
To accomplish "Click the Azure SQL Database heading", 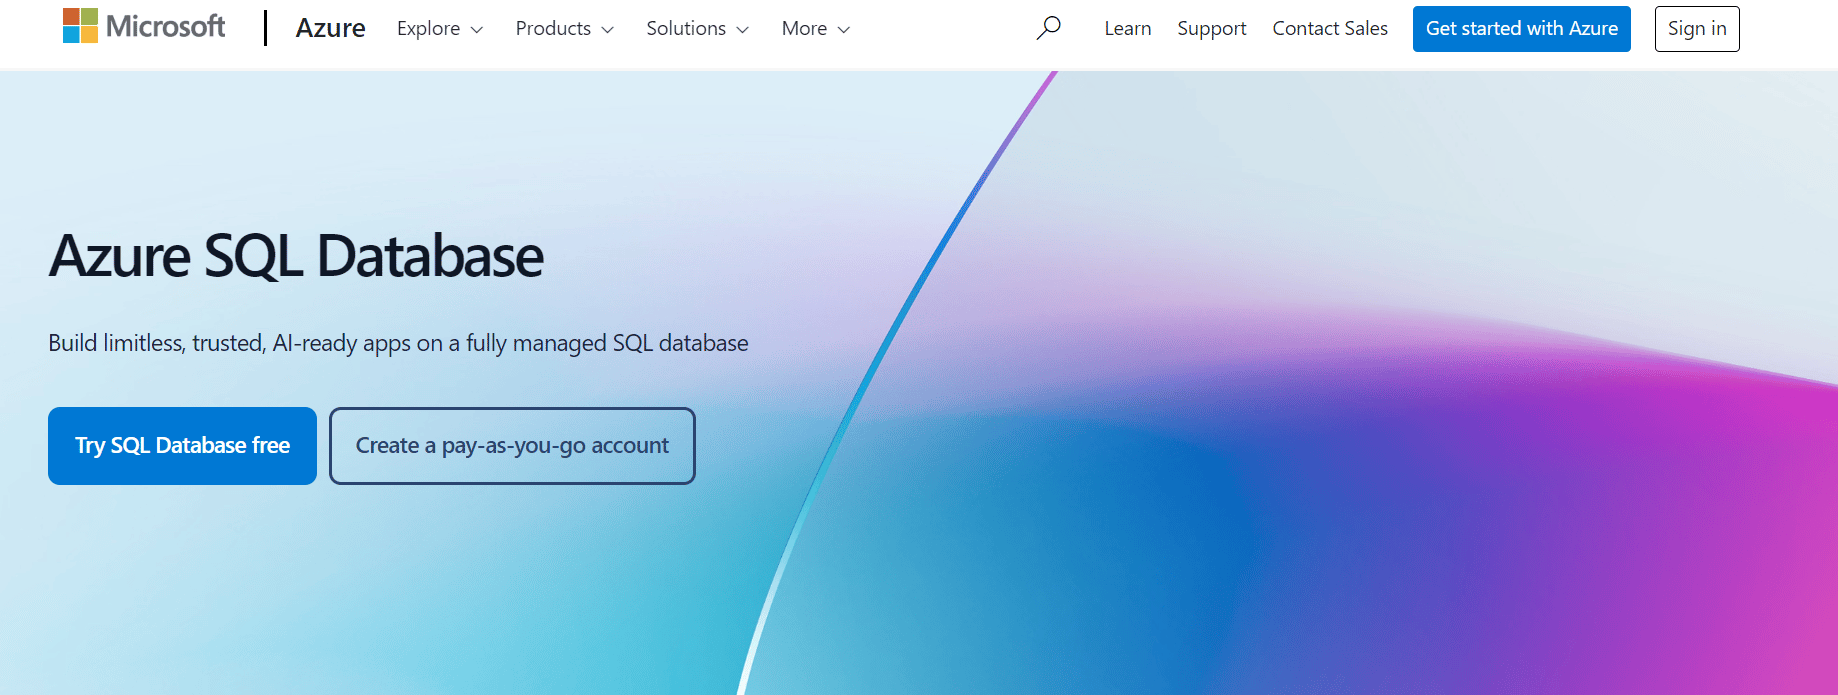I will [296, 256].
